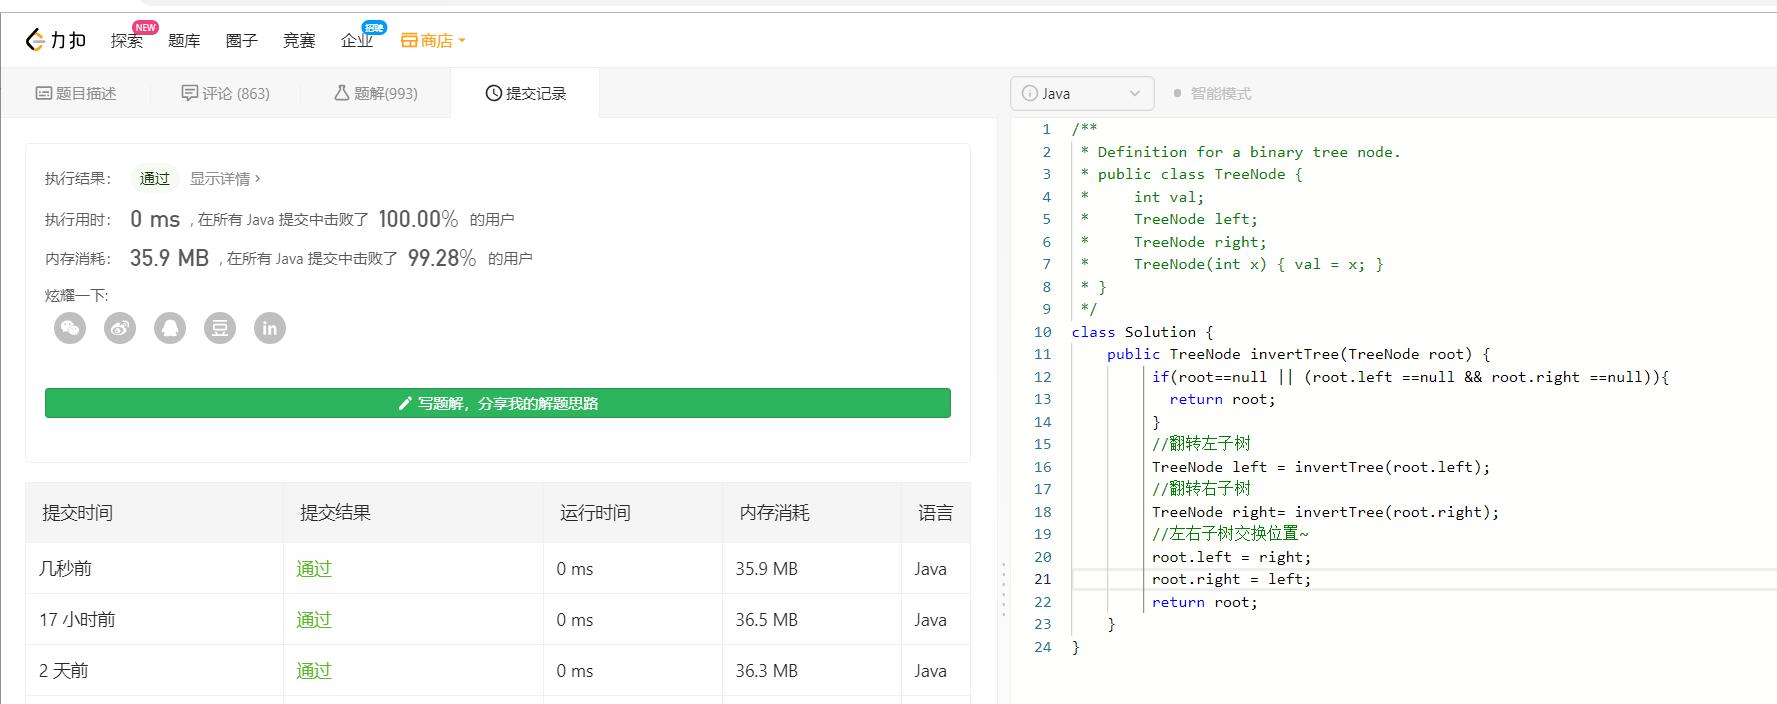Toggle 智能模式 smart mode
Viewport: 1777px width, 704px height.
(1211, 93)
